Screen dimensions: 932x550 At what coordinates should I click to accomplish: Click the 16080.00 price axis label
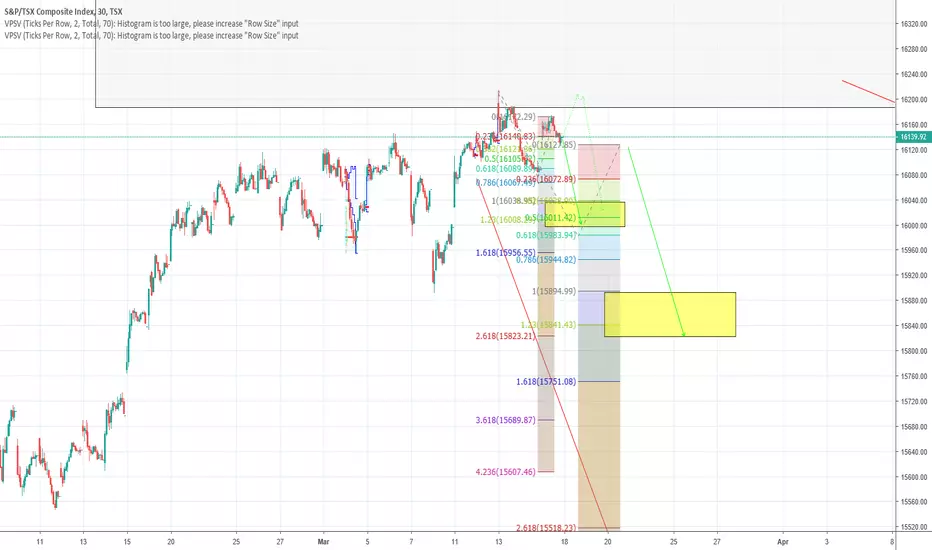[x=914, y=175]
